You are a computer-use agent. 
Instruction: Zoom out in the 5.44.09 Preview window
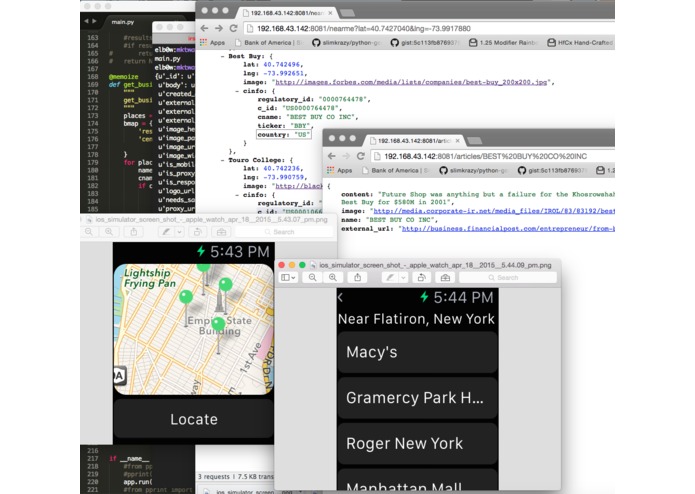click(312, 277)
